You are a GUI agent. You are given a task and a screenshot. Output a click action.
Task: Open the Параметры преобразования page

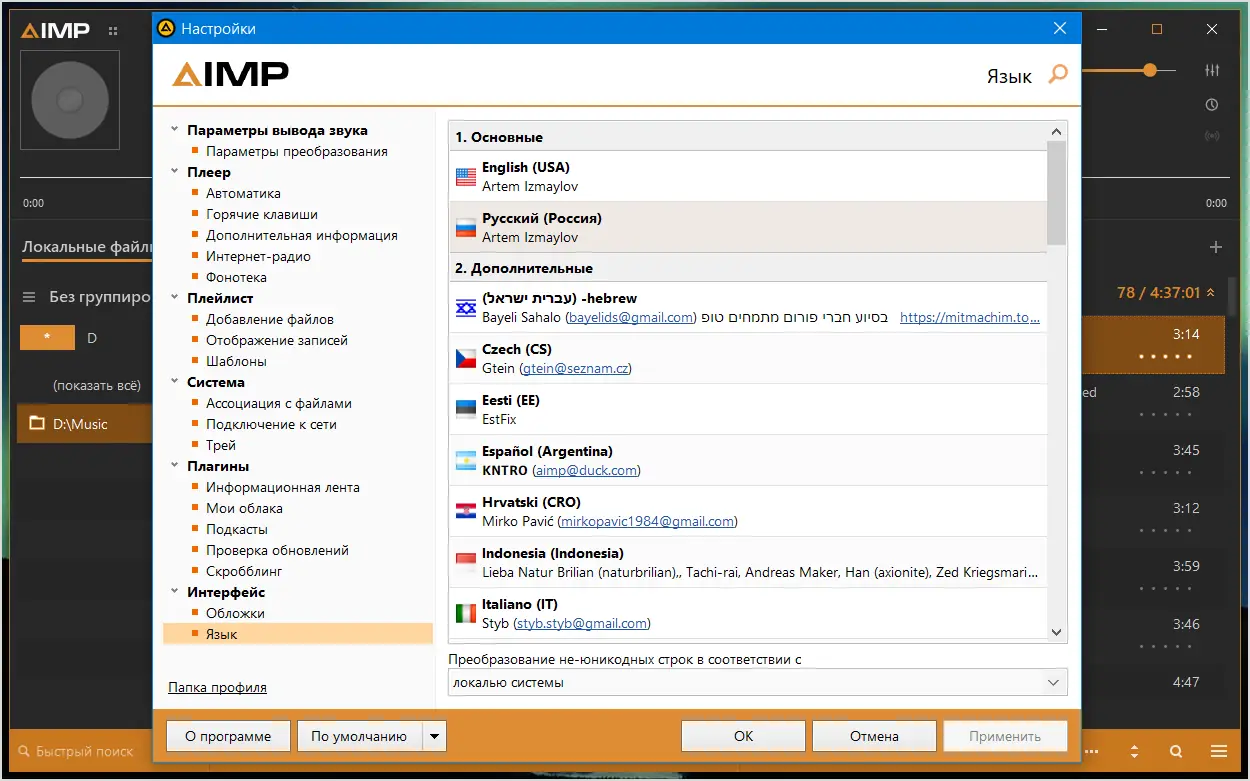click(x=297, y=151)
